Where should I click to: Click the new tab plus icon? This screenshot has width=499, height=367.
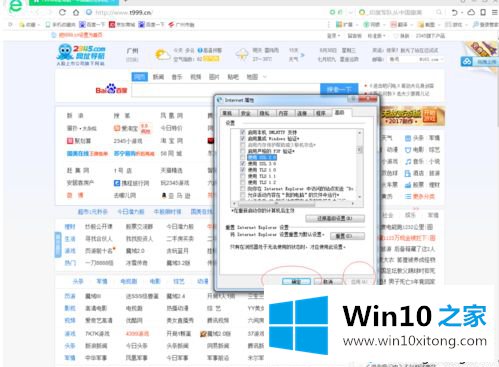coord(126,1)
